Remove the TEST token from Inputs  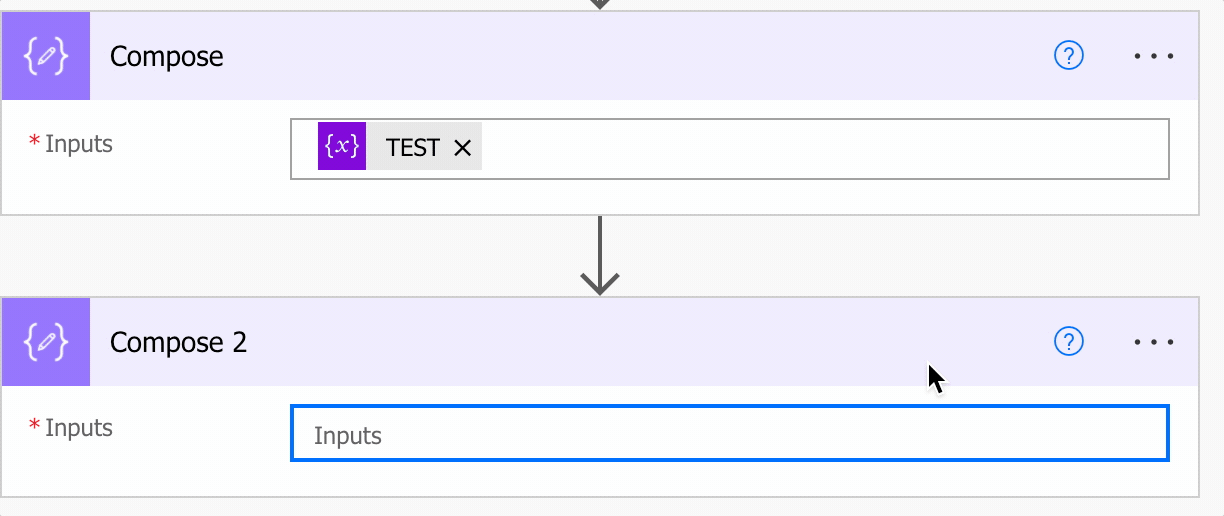pos(462,148)
